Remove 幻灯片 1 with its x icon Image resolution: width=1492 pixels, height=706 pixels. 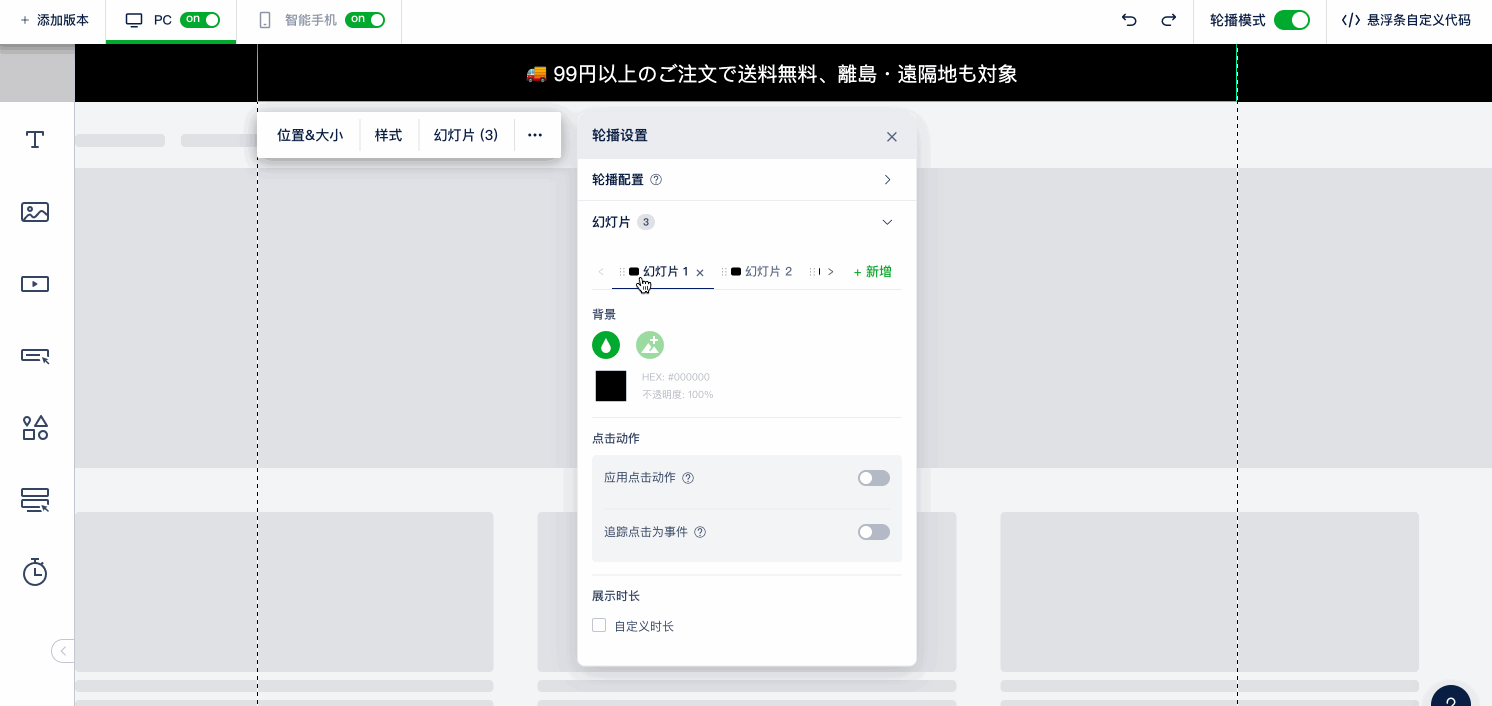pos(700,272)
